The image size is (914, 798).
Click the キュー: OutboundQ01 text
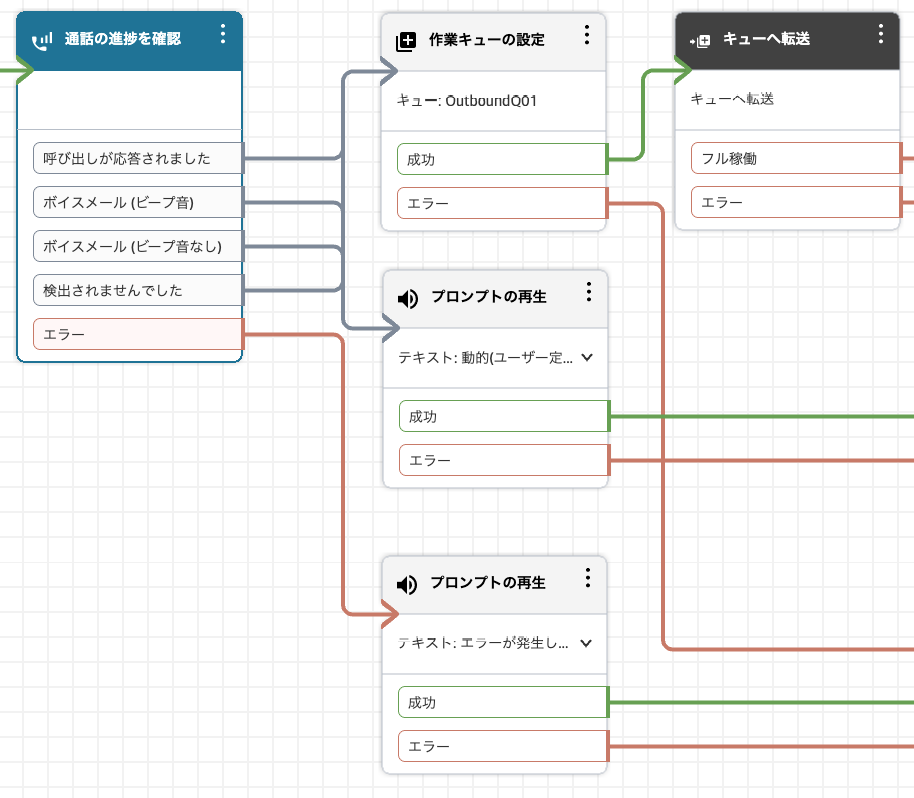[x=466, y=101]
